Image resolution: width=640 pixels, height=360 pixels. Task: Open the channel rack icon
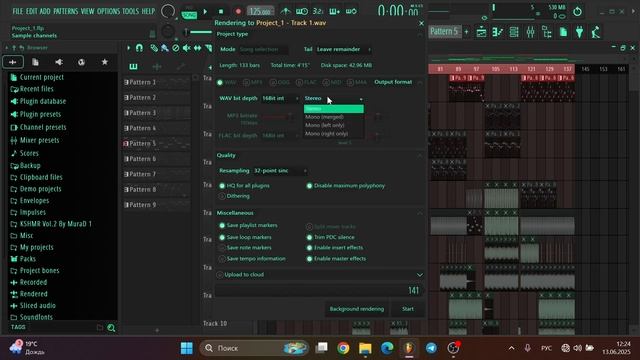point(514,32)
